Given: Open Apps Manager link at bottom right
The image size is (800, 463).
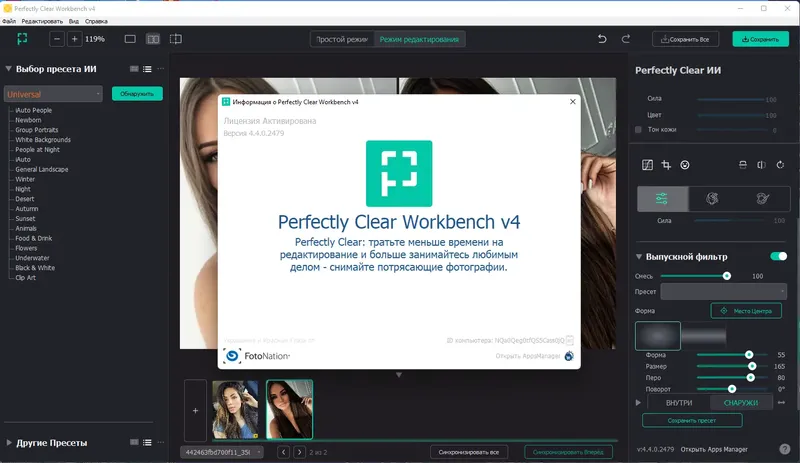Looking at the screenshot, I should 714,449.
